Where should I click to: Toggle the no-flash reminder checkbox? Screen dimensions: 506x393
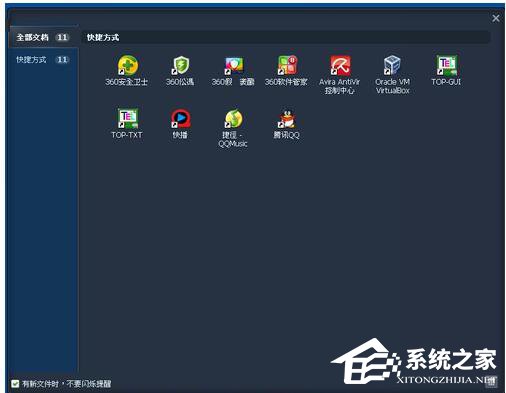[x=15, y=384]
